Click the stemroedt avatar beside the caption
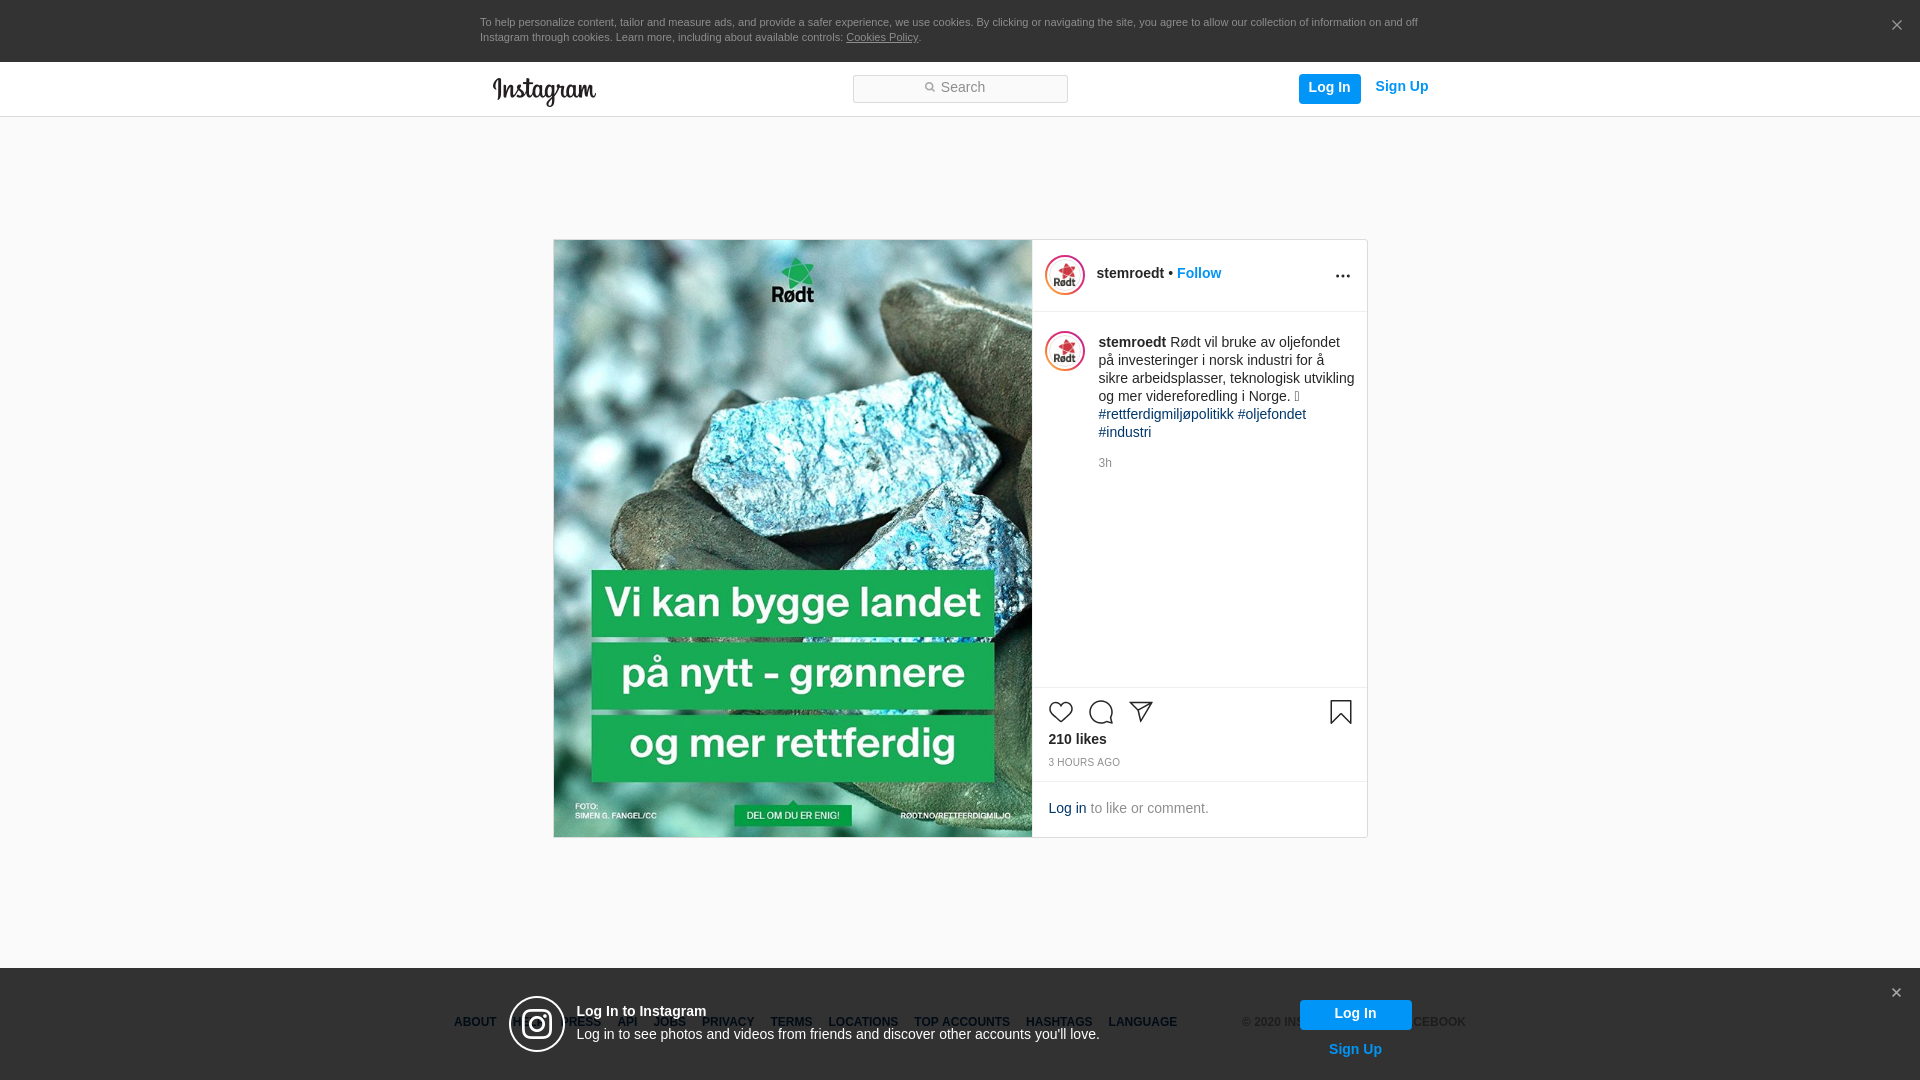The image size is (1920, 1080). coord(1065,351)
